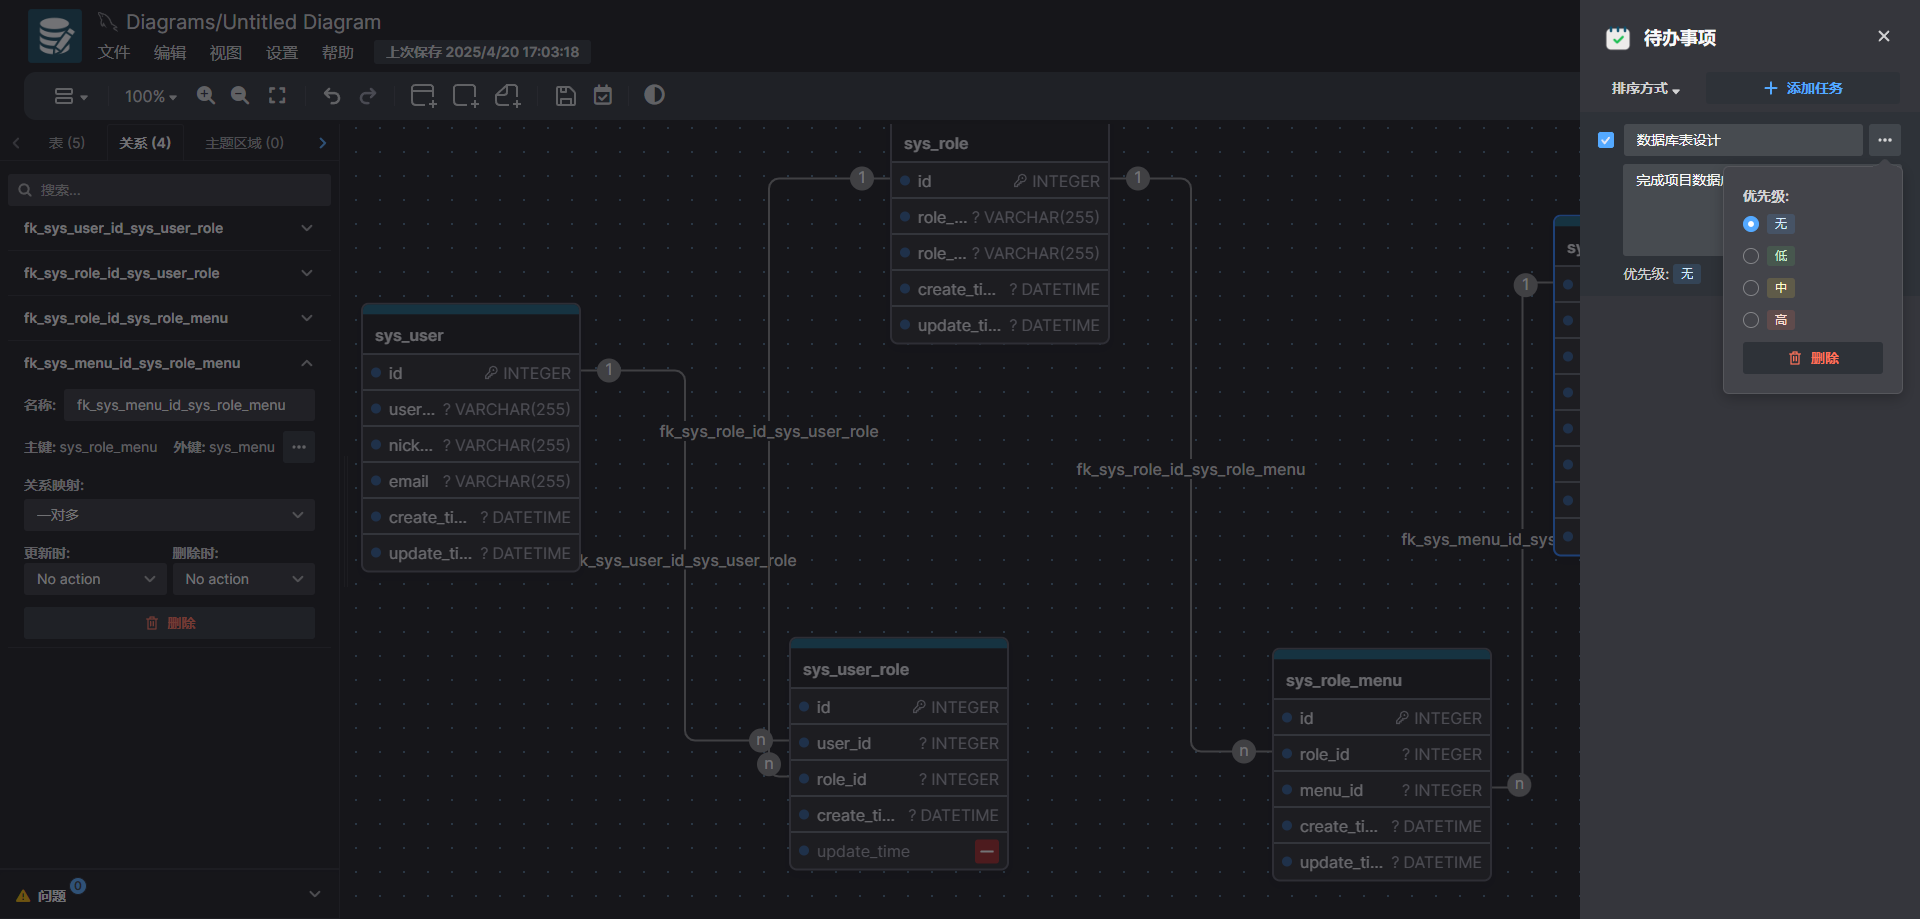
Task: Click the 添加任务 button
Action: click(x=1802, y=88)
